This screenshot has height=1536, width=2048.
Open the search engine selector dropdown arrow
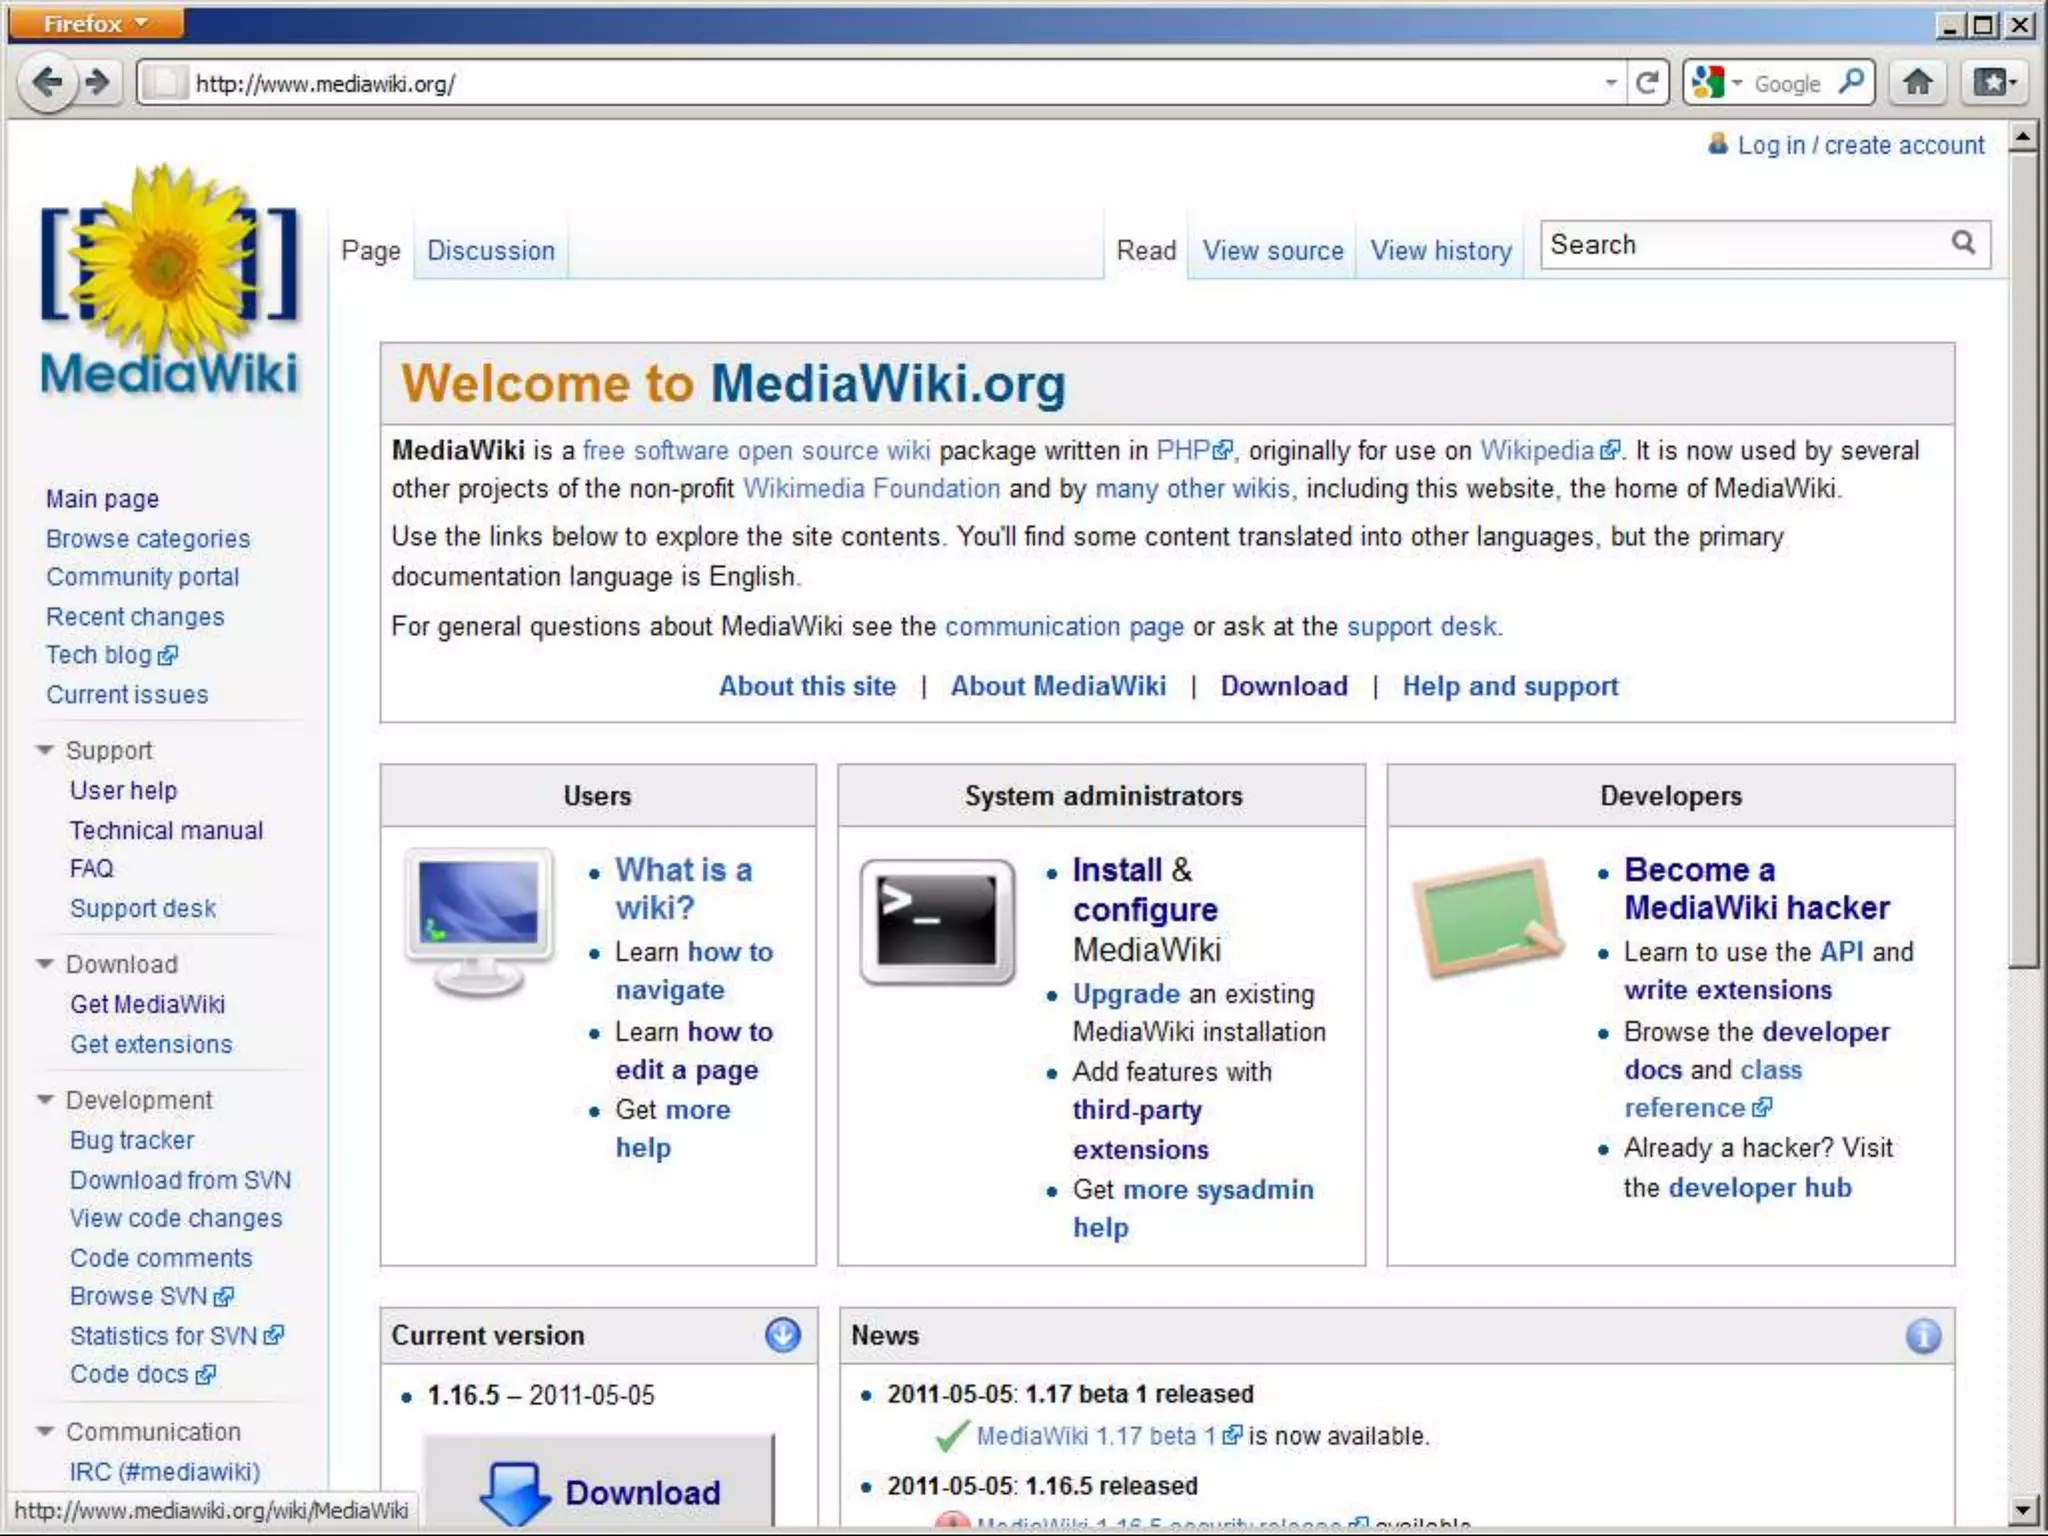(1737, 83)
